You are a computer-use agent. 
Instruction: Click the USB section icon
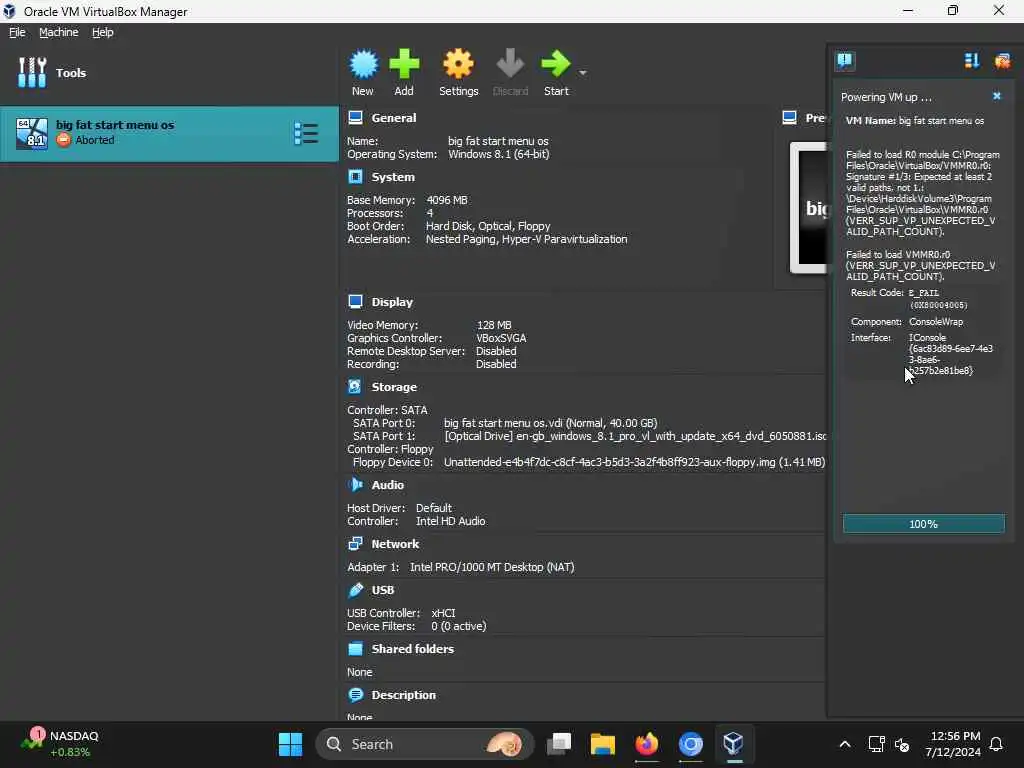[x=355, y=590]
